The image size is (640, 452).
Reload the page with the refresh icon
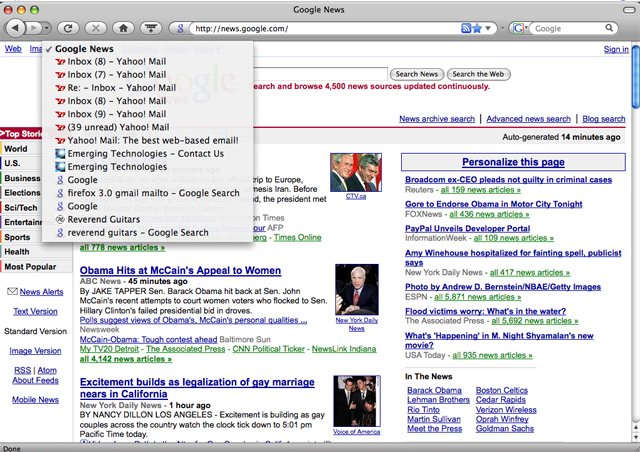click(x=68, y=28)
